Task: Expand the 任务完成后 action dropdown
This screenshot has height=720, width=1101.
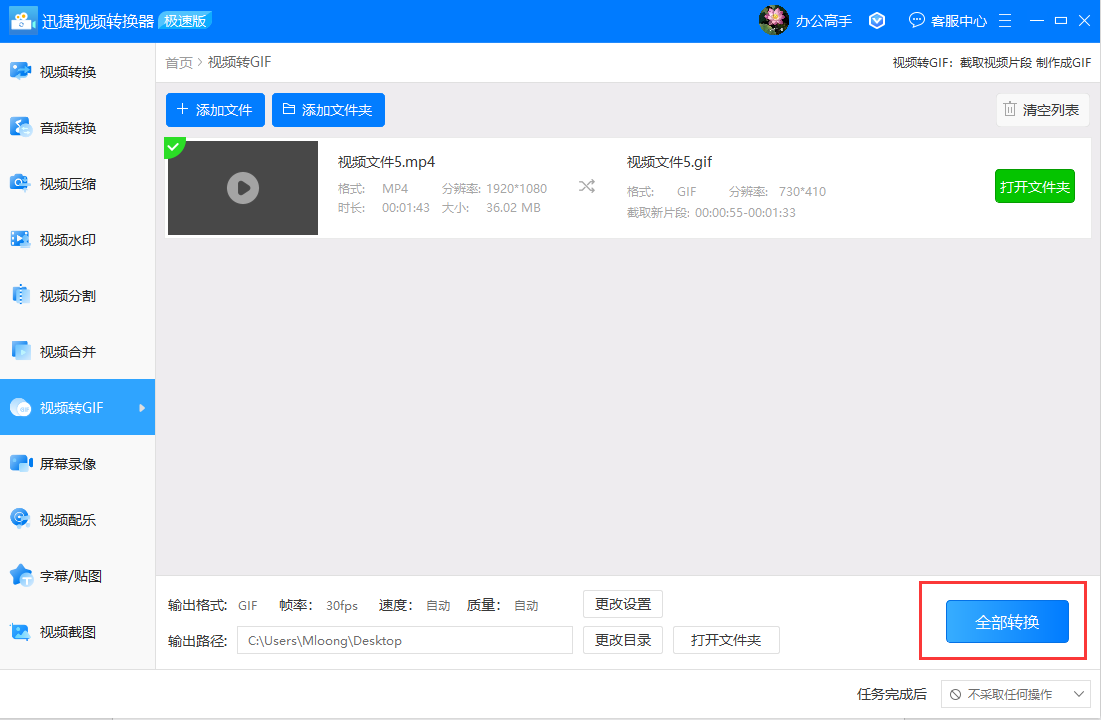Action: 1015,694
